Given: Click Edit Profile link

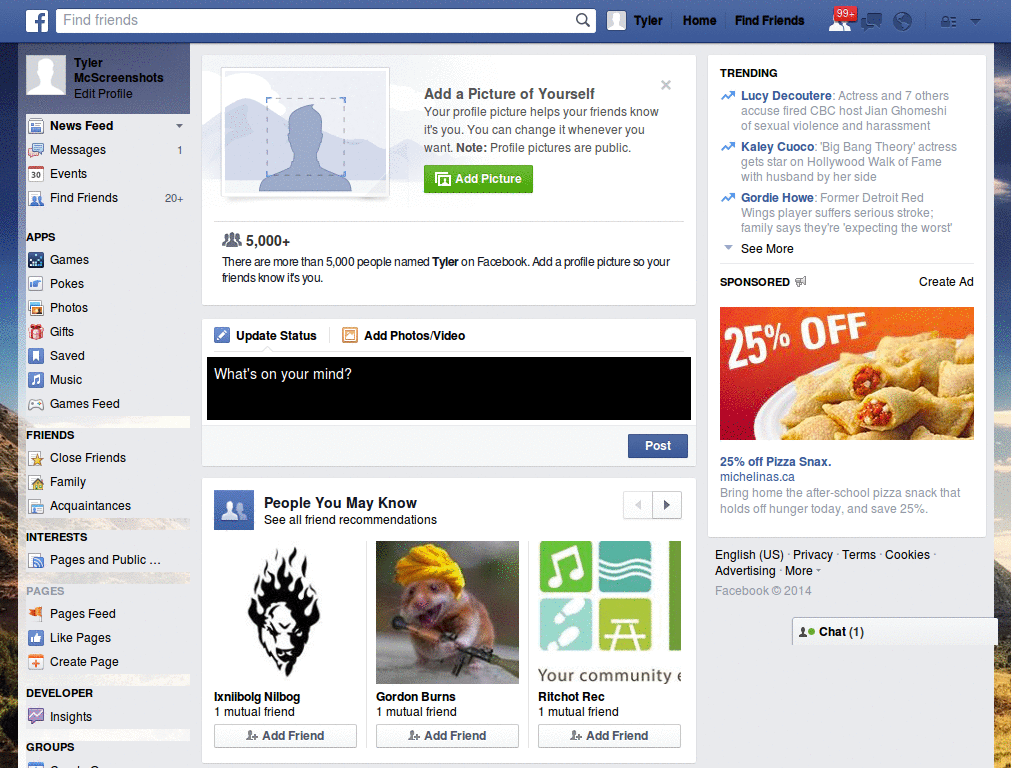Looking at the screenshot, I should (103, 94).
